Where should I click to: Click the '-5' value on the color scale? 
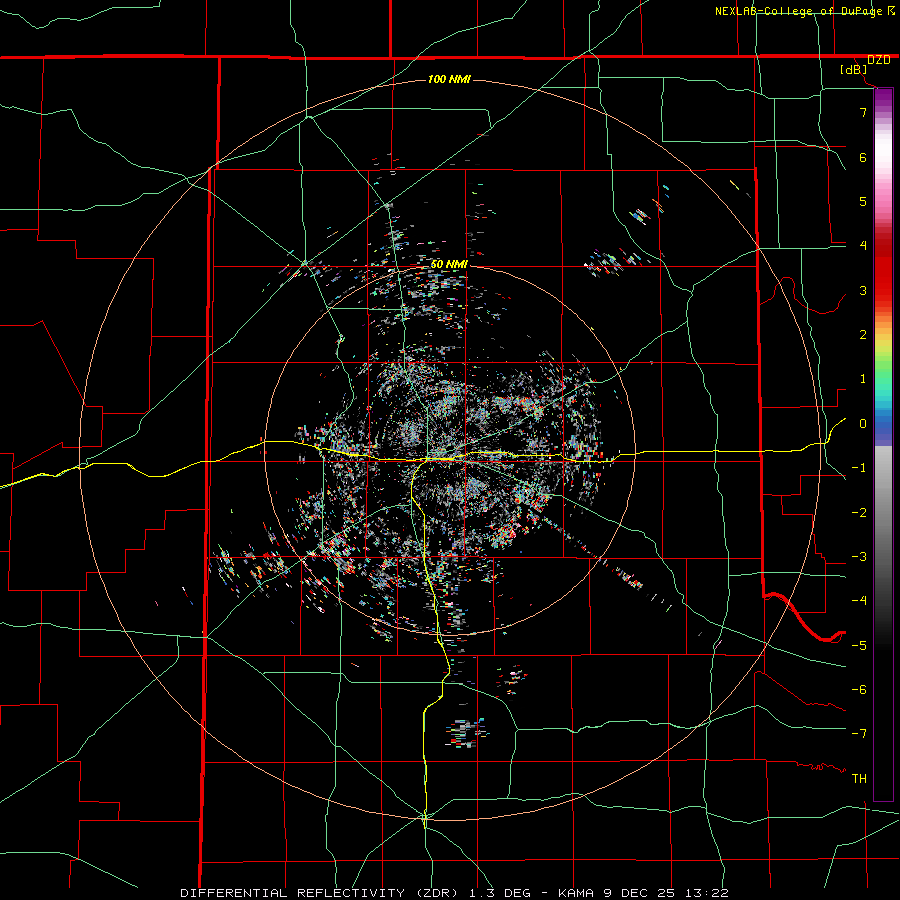pyautogui.click(x=859, y=646)
